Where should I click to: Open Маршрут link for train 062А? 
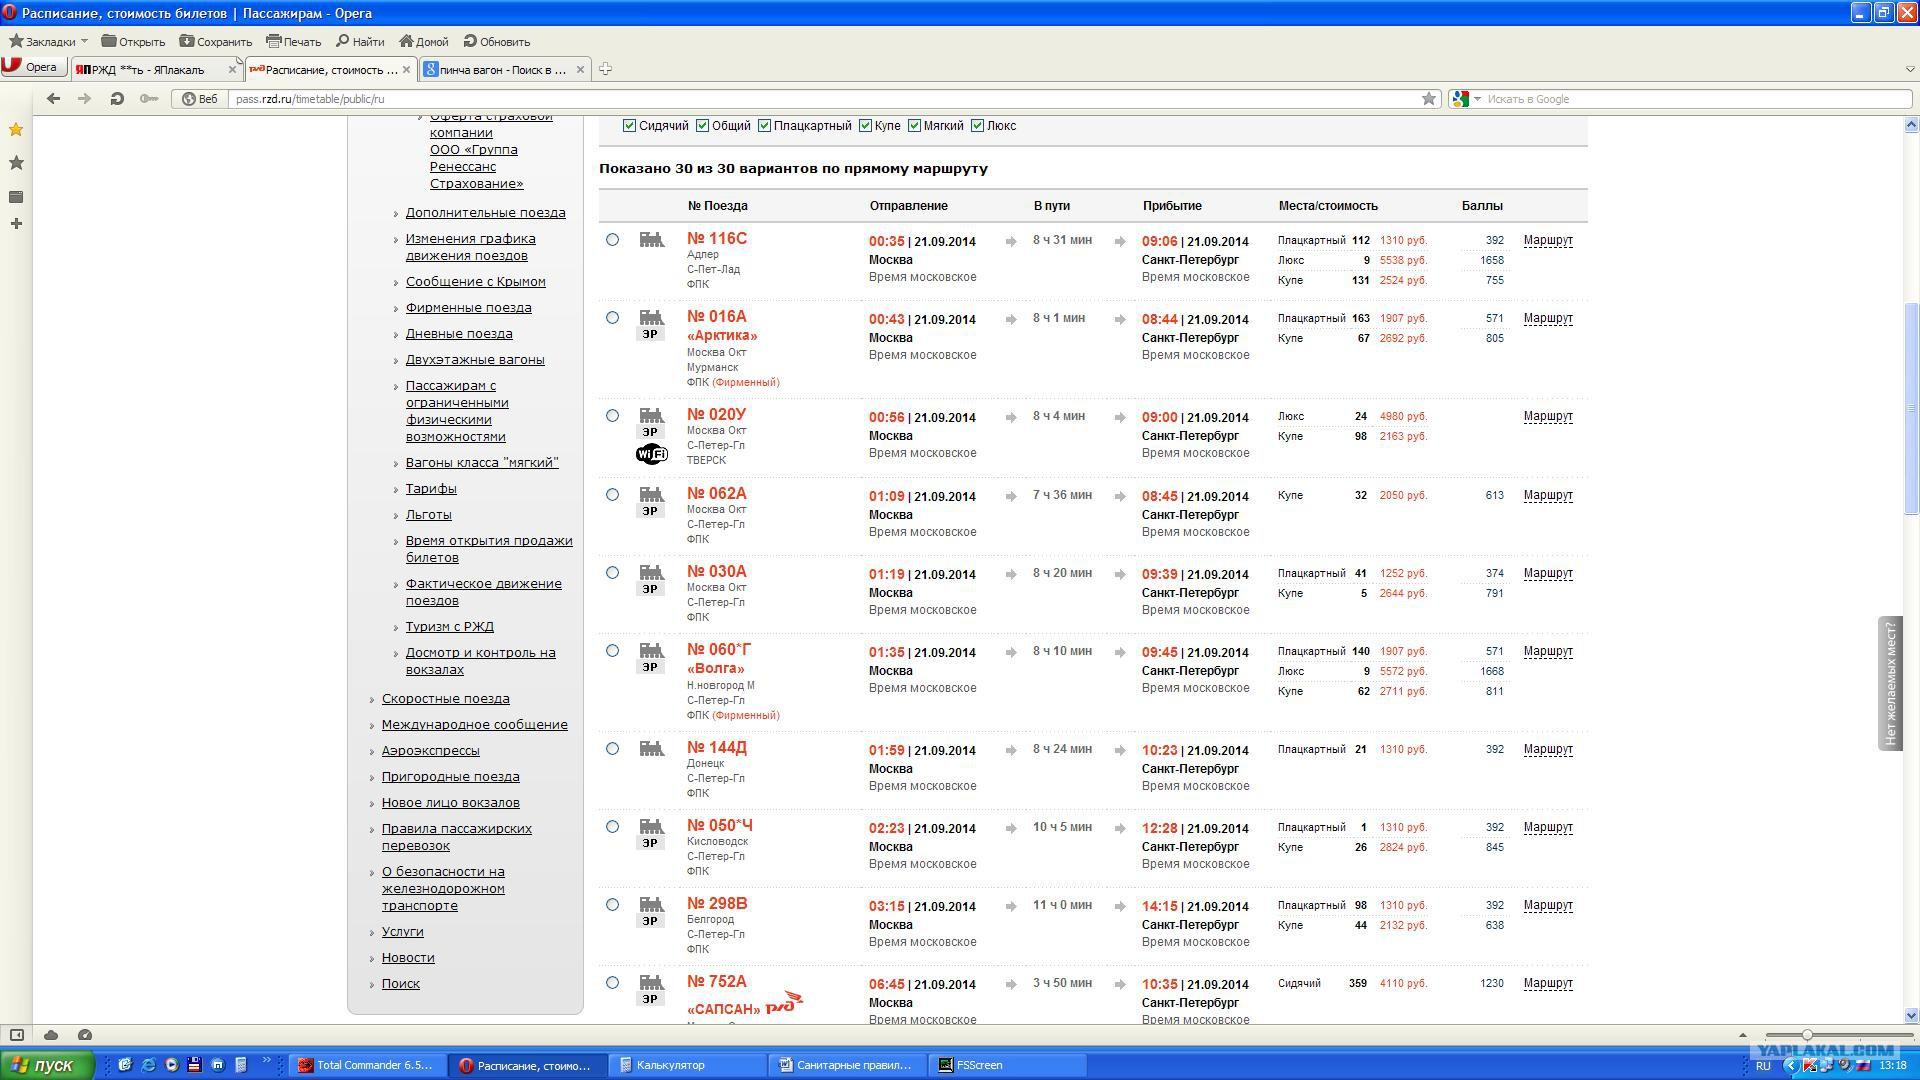coord(1547,495)
